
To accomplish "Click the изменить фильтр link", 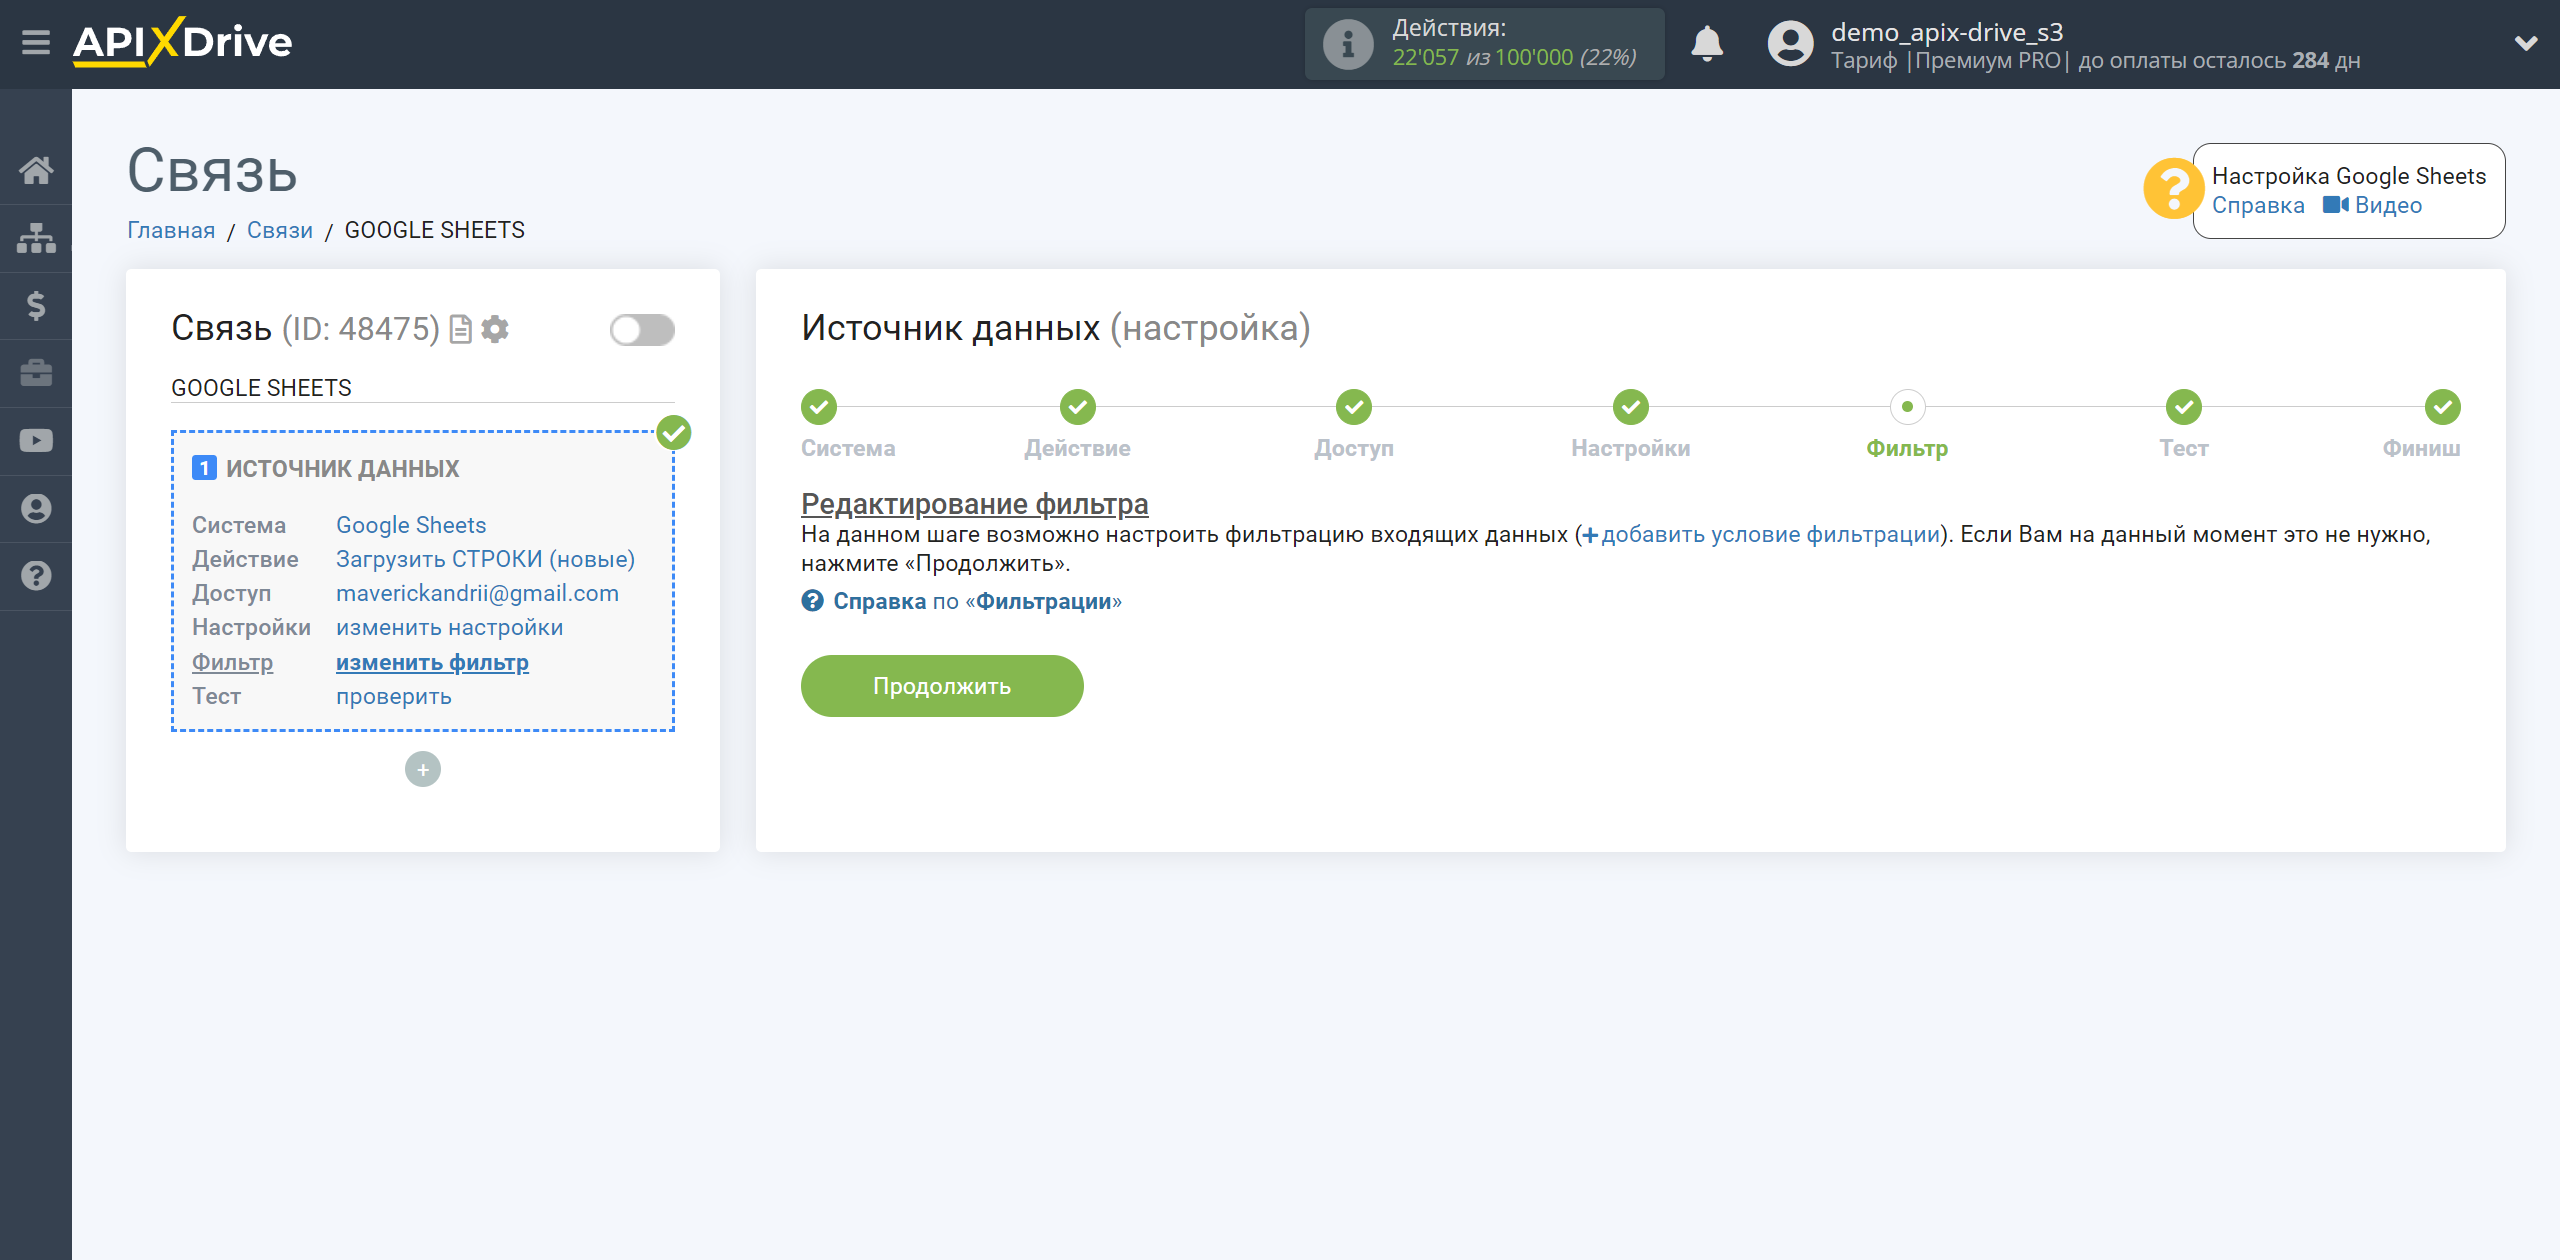I will click(x=431, y=661).
